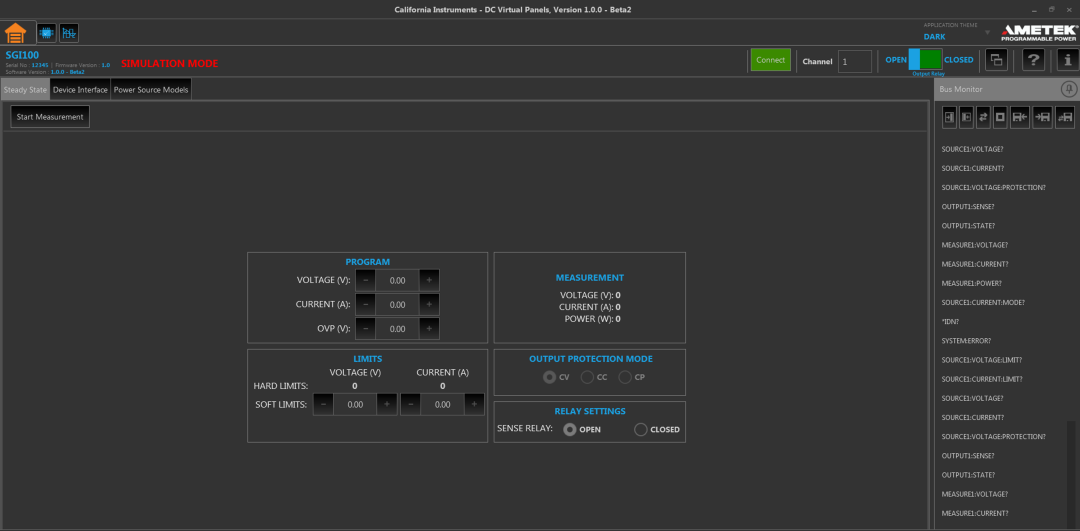Toggle the Output Relay OPEN/CLOSED switch
Viewport: 1080px width, 531px height.
point(925,59)
